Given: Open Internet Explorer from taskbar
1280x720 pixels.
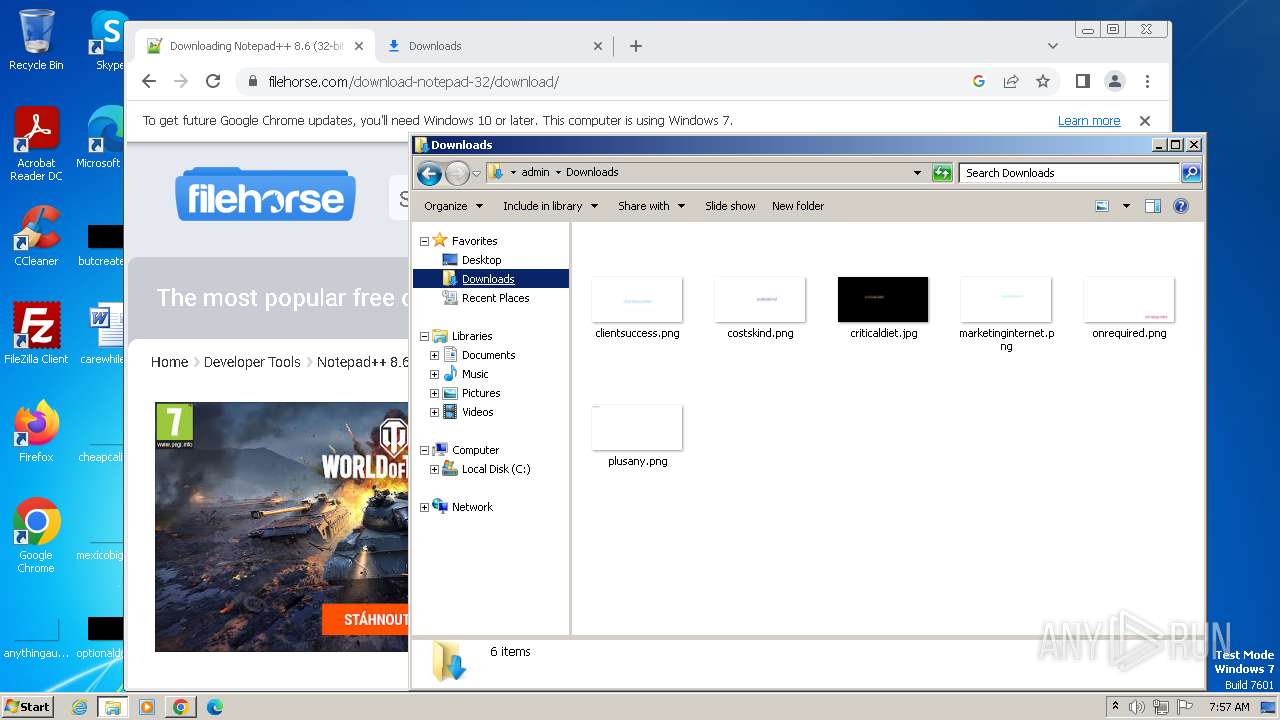Looking at the screenshot, I should (79, 707).
